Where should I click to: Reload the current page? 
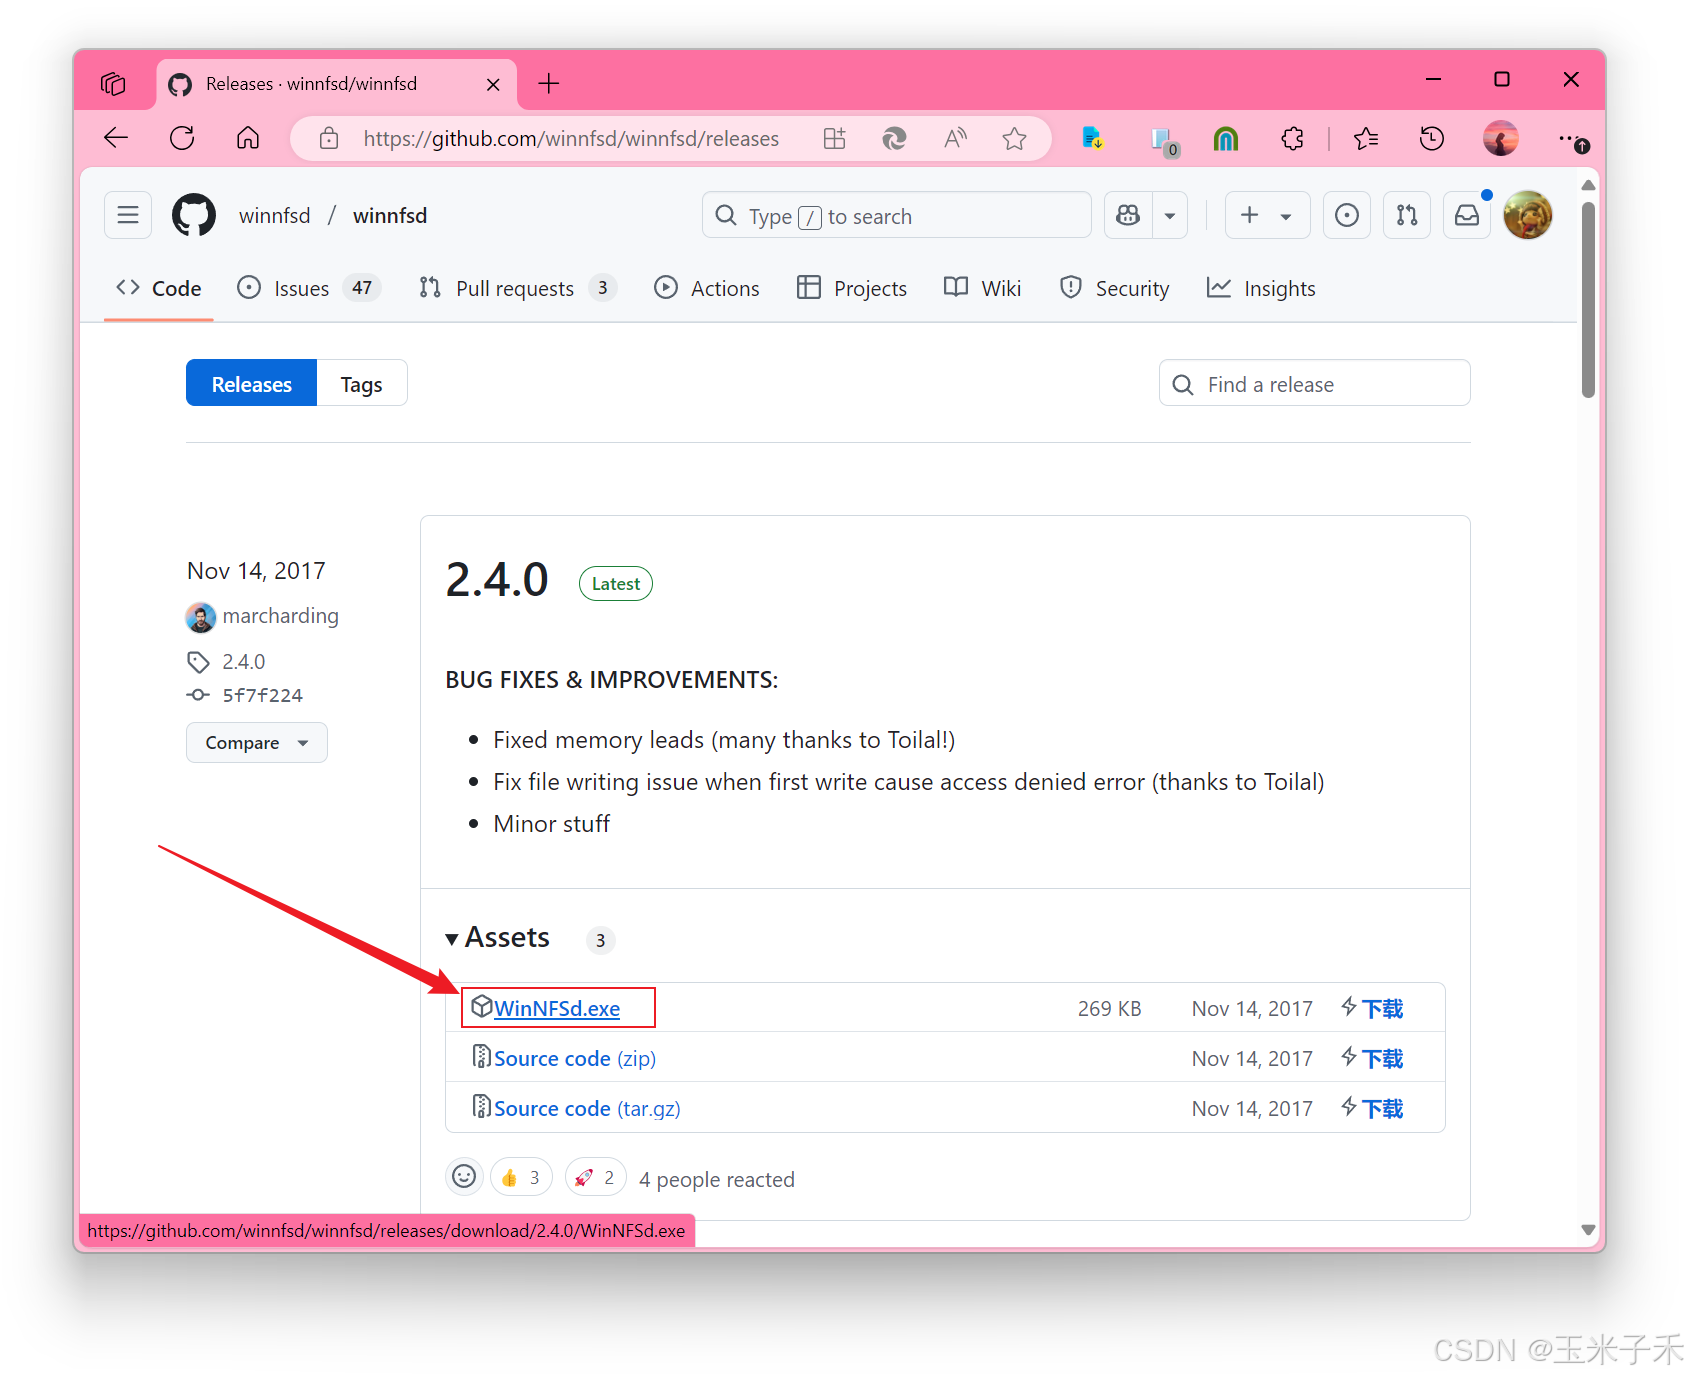point(182,138)
